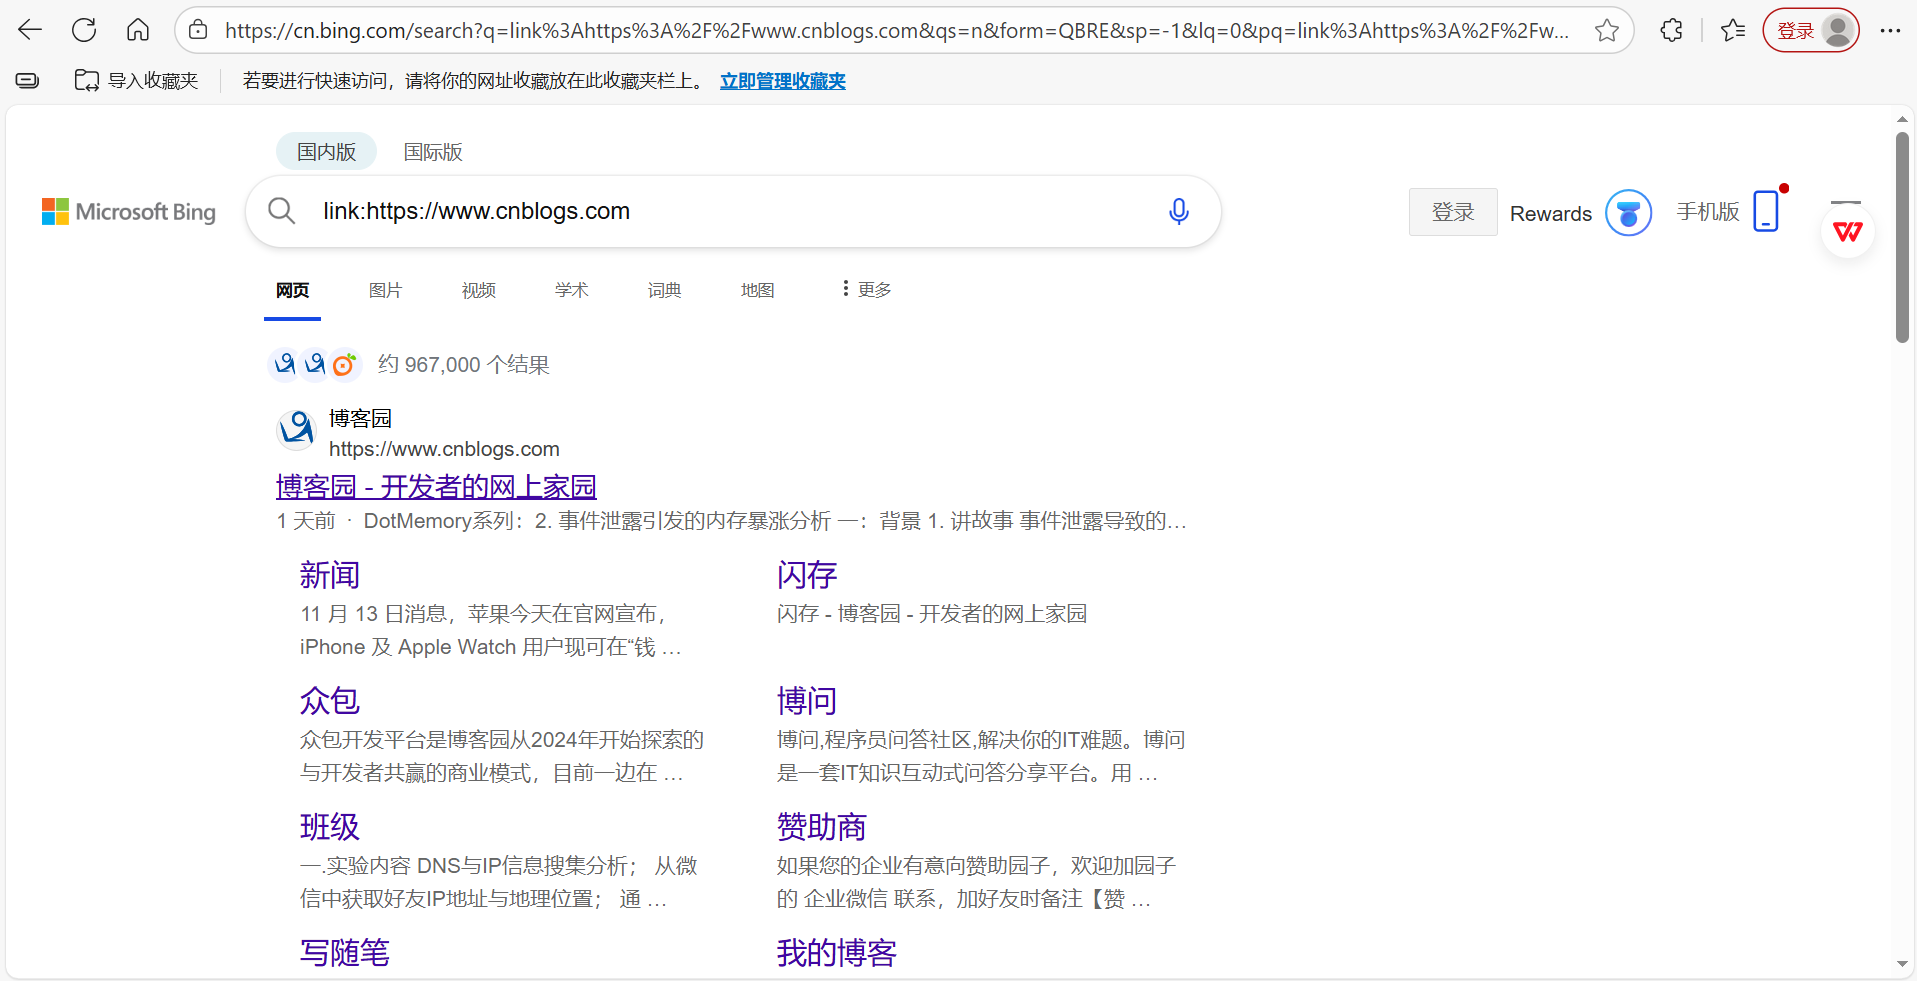
Task: Open the browser home page icon
Action: pyautogui.click(x=138, y=30)
